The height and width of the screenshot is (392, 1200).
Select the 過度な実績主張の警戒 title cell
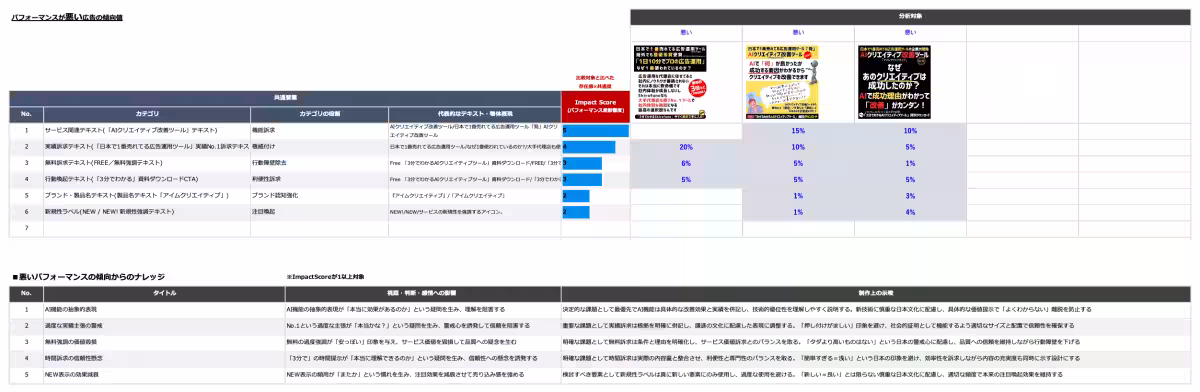(x=163, y=325)
